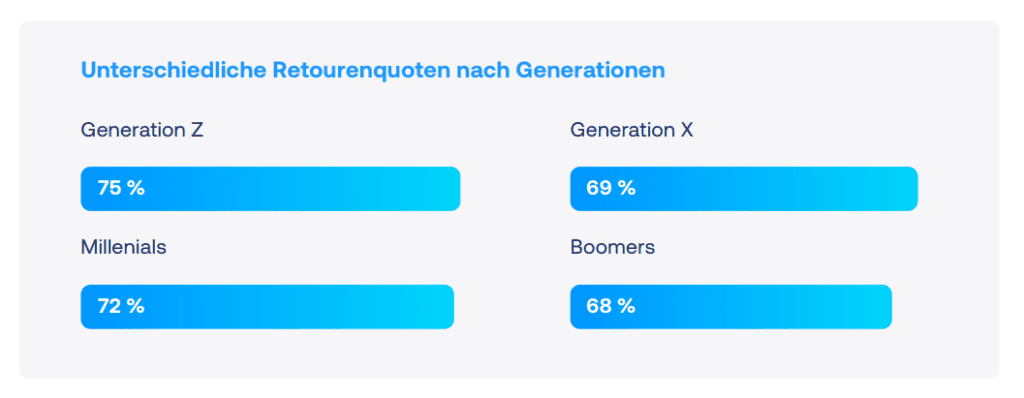Click the 75 % value text
This screenshot has height=398, width=1024.
pos(121,188)
